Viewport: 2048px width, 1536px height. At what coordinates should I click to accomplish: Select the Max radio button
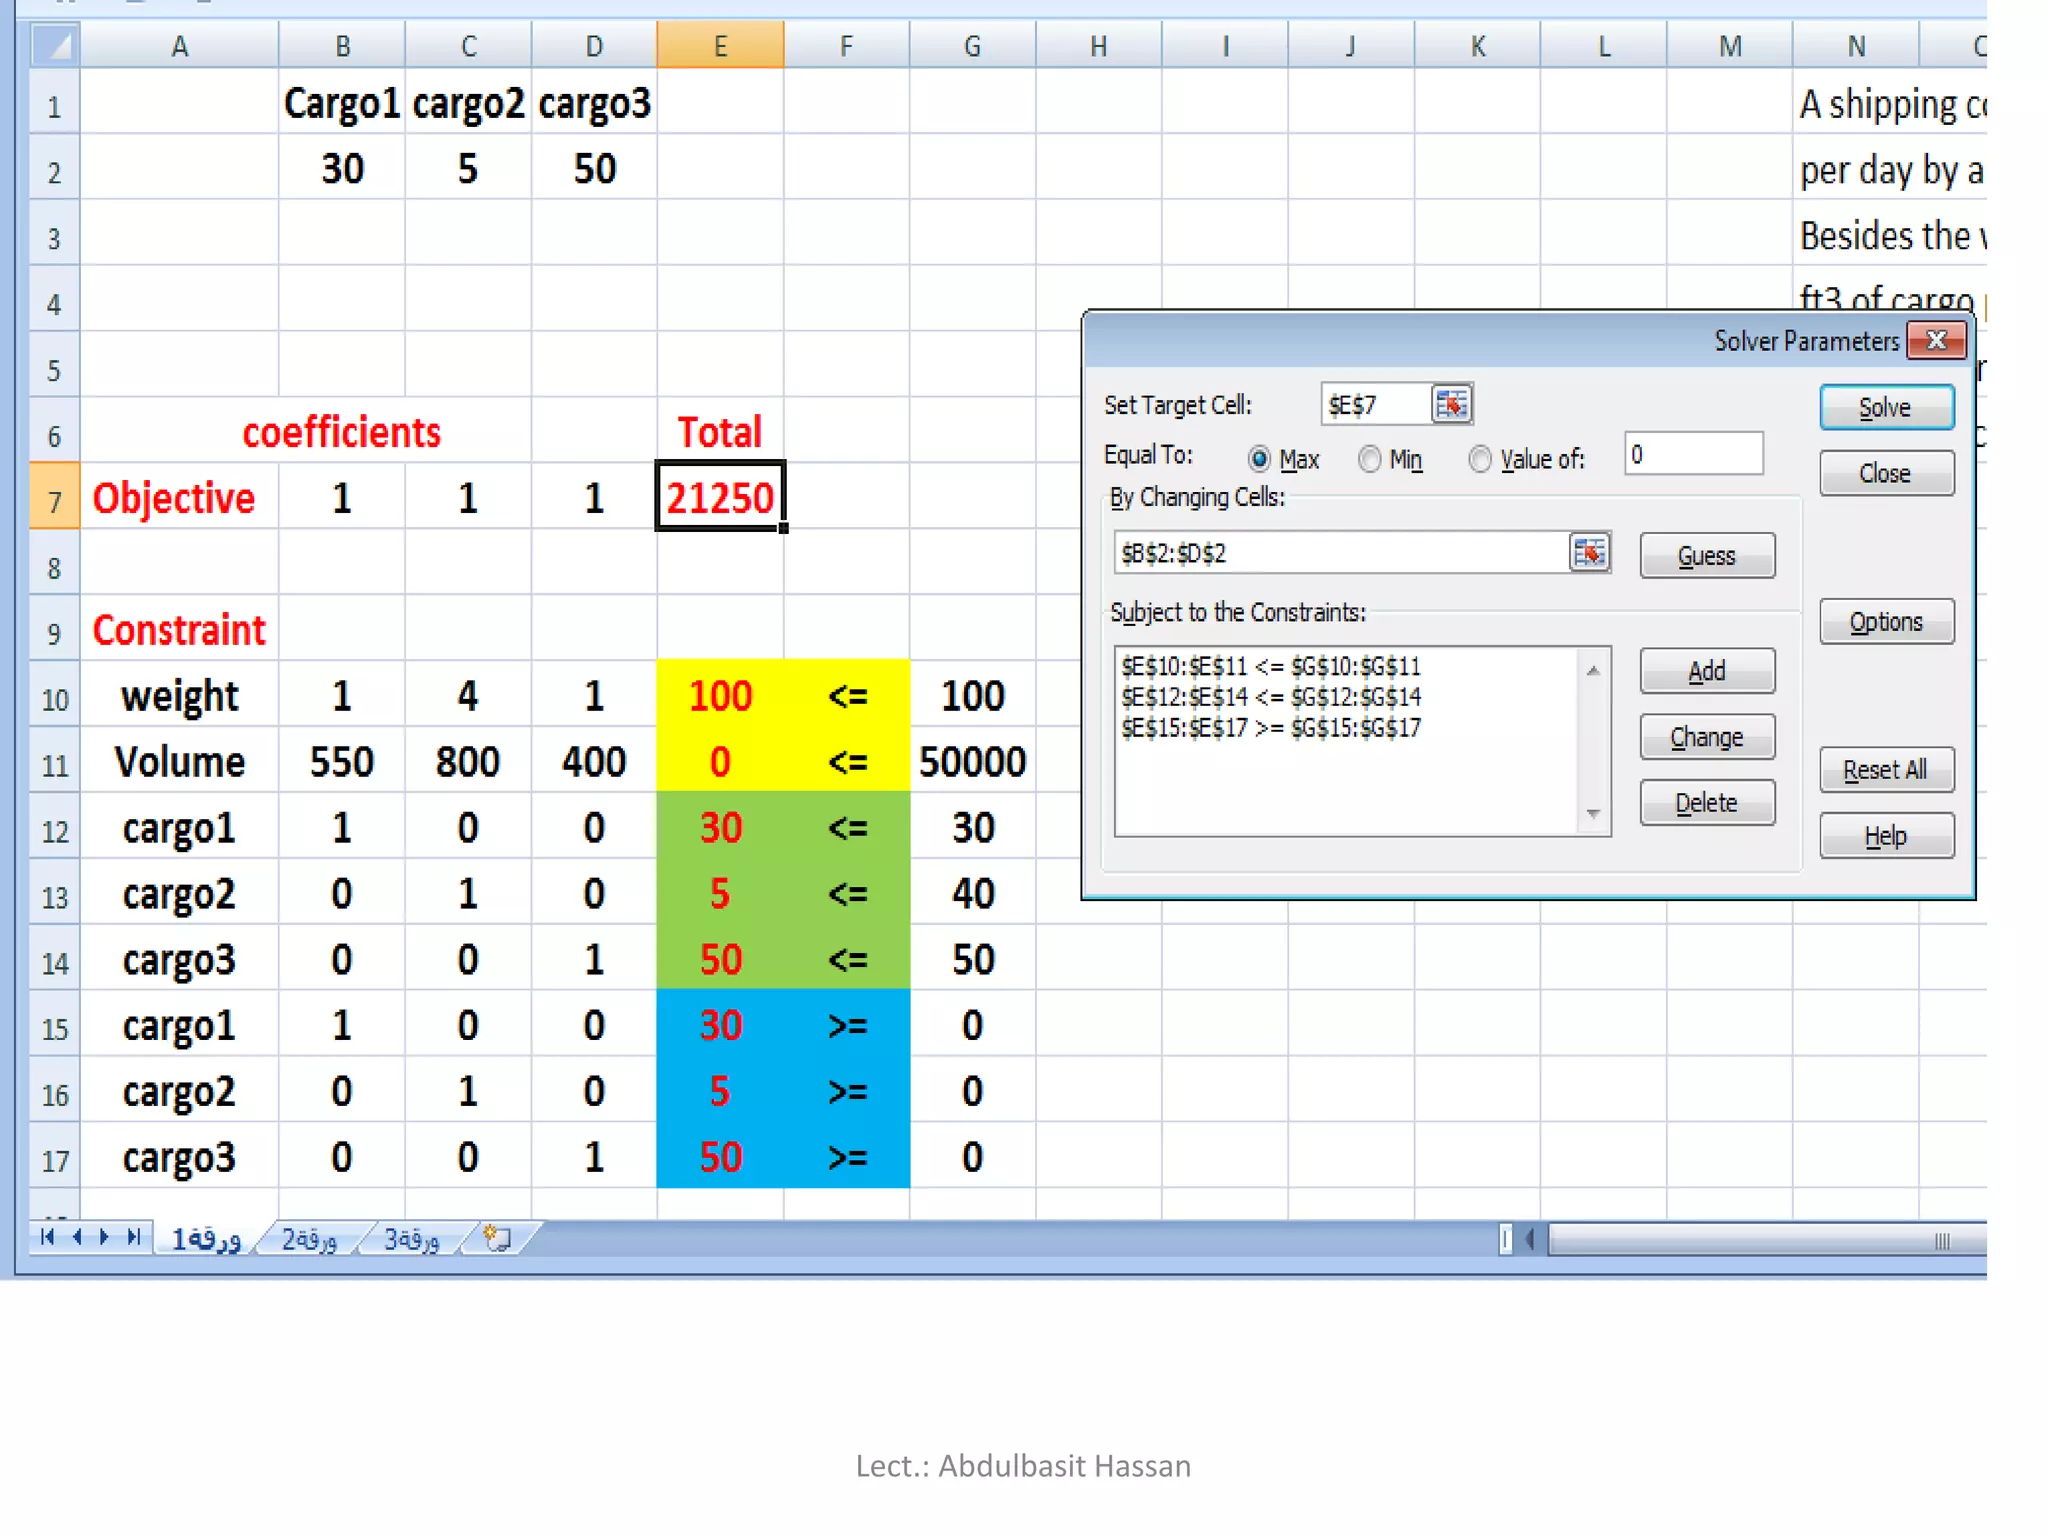[1259, 459]
